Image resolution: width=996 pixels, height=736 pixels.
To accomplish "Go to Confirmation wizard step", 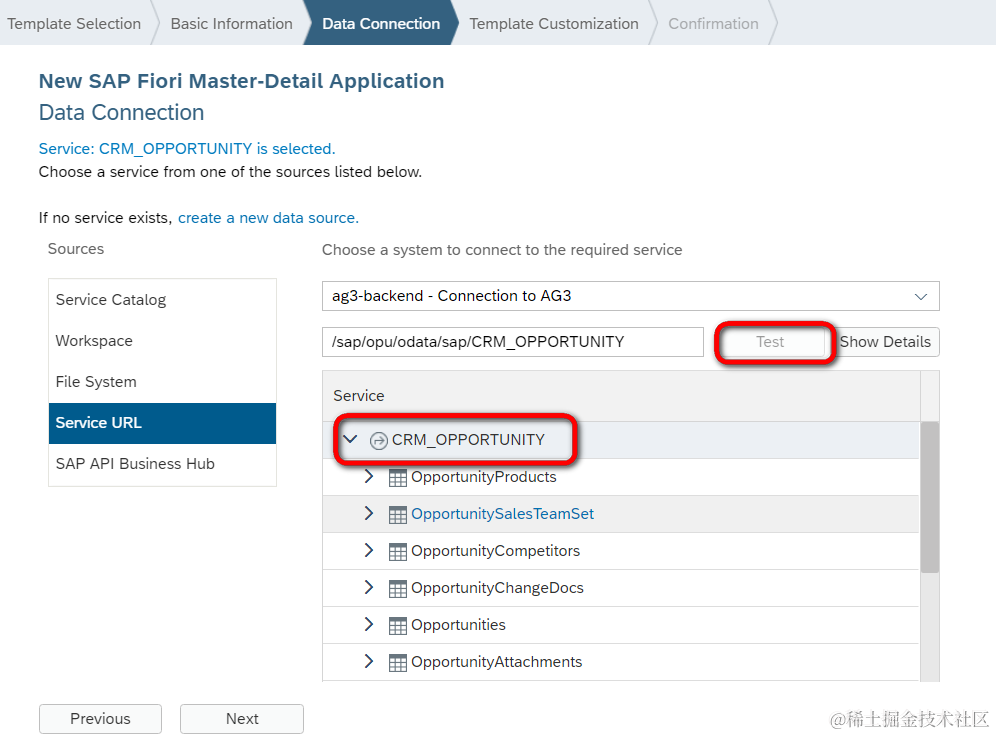I will (x=713, y=23).
